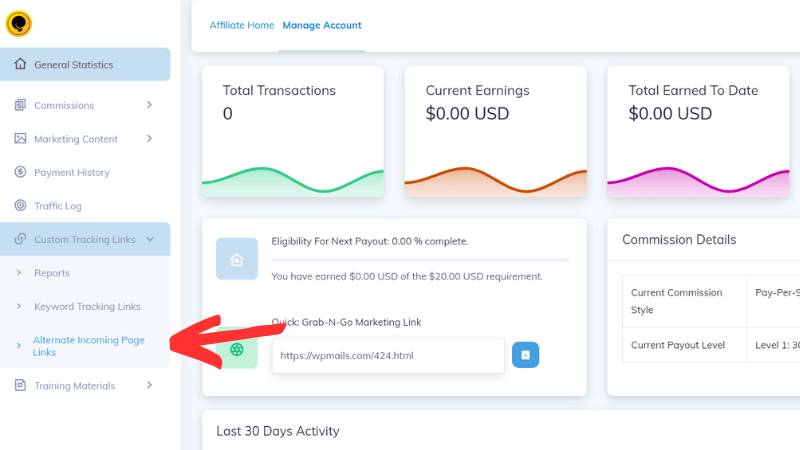Click the blue house icon in payout card
The width and height of the screenshot is (800, 450).
[x=236, y=259]
